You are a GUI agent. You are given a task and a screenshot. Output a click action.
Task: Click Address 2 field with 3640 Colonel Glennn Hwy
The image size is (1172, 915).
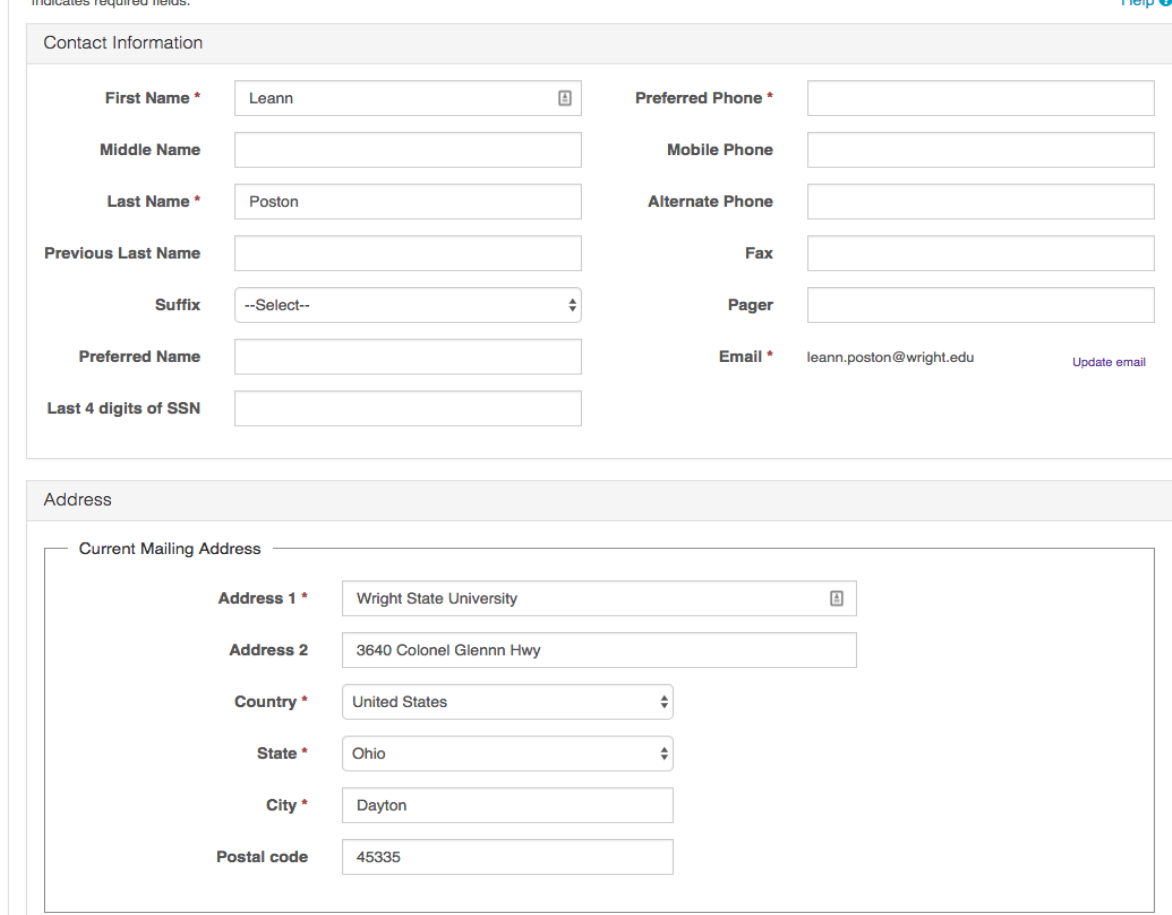tap(599, 650)
